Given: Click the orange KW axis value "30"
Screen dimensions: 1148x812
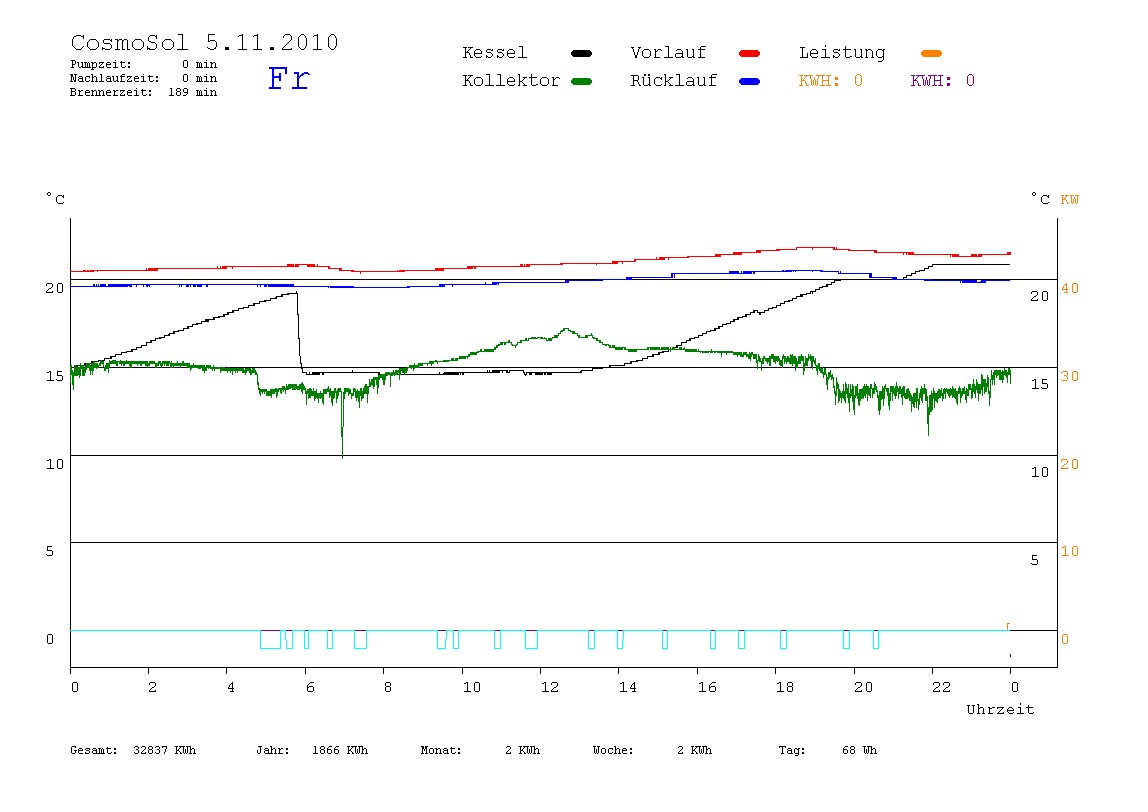Looking at the screenshot, I should click(1070, 376).
